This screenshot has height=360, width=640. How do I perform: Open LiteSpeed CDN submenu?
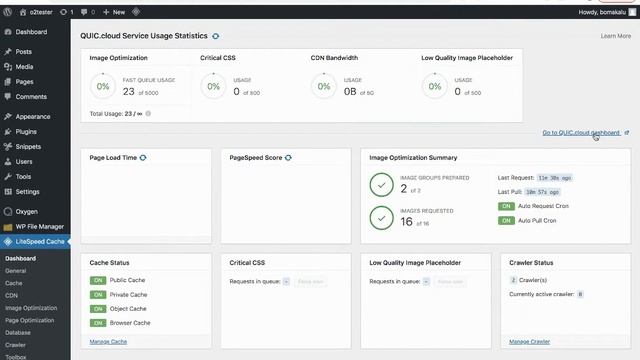(x=11, y=296)
